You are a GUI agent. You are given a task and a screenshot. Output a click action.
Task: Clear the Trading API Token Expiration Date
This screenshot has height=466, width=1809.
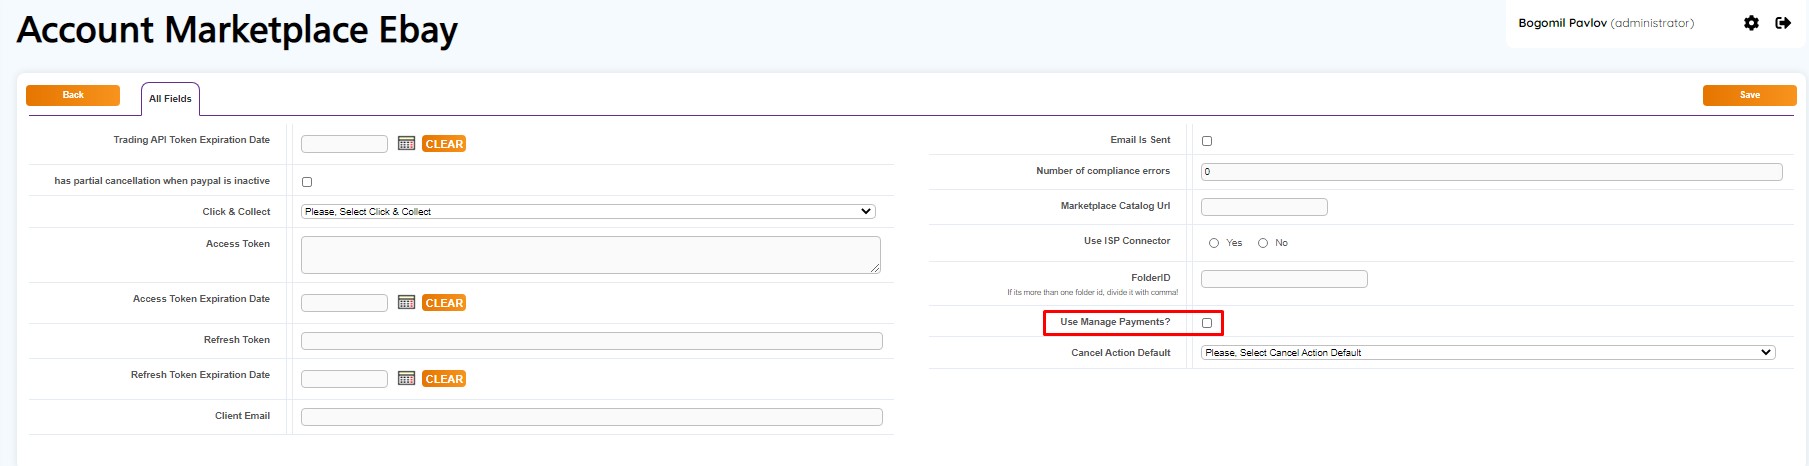(x=444, y=144)
